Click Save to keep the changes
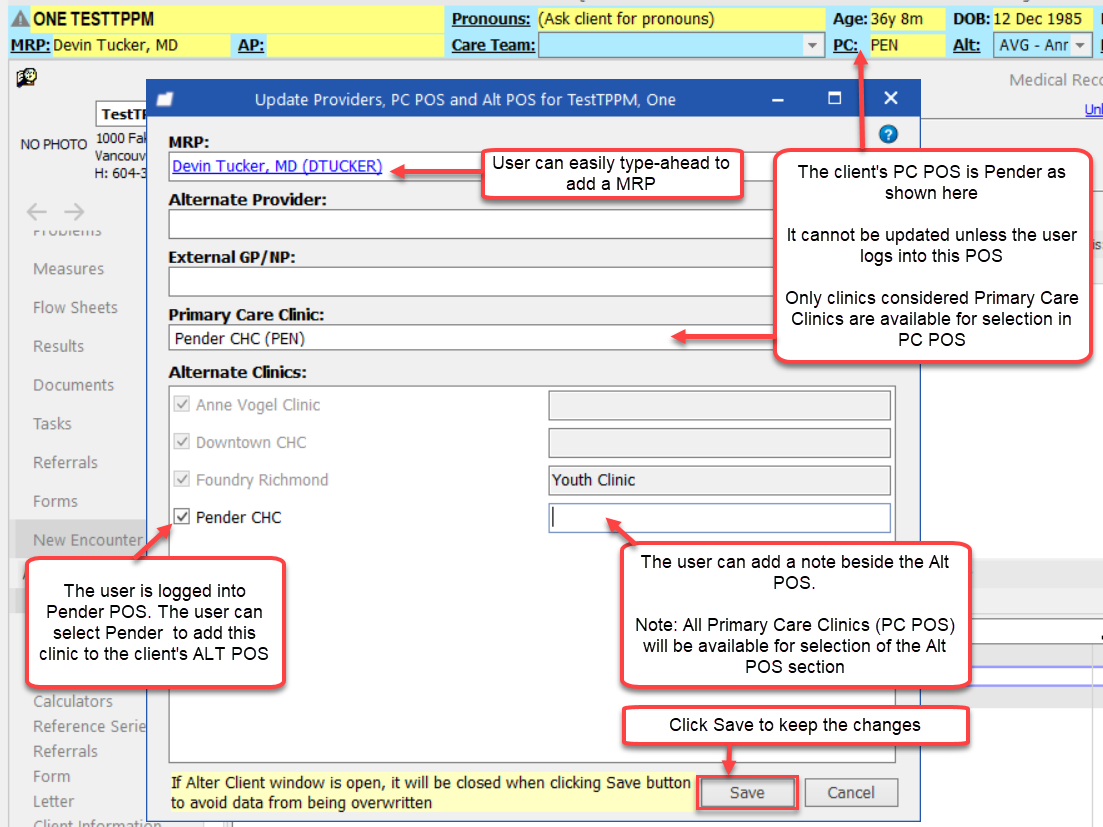Viewport: 1103px width, 827px height. 747,793
